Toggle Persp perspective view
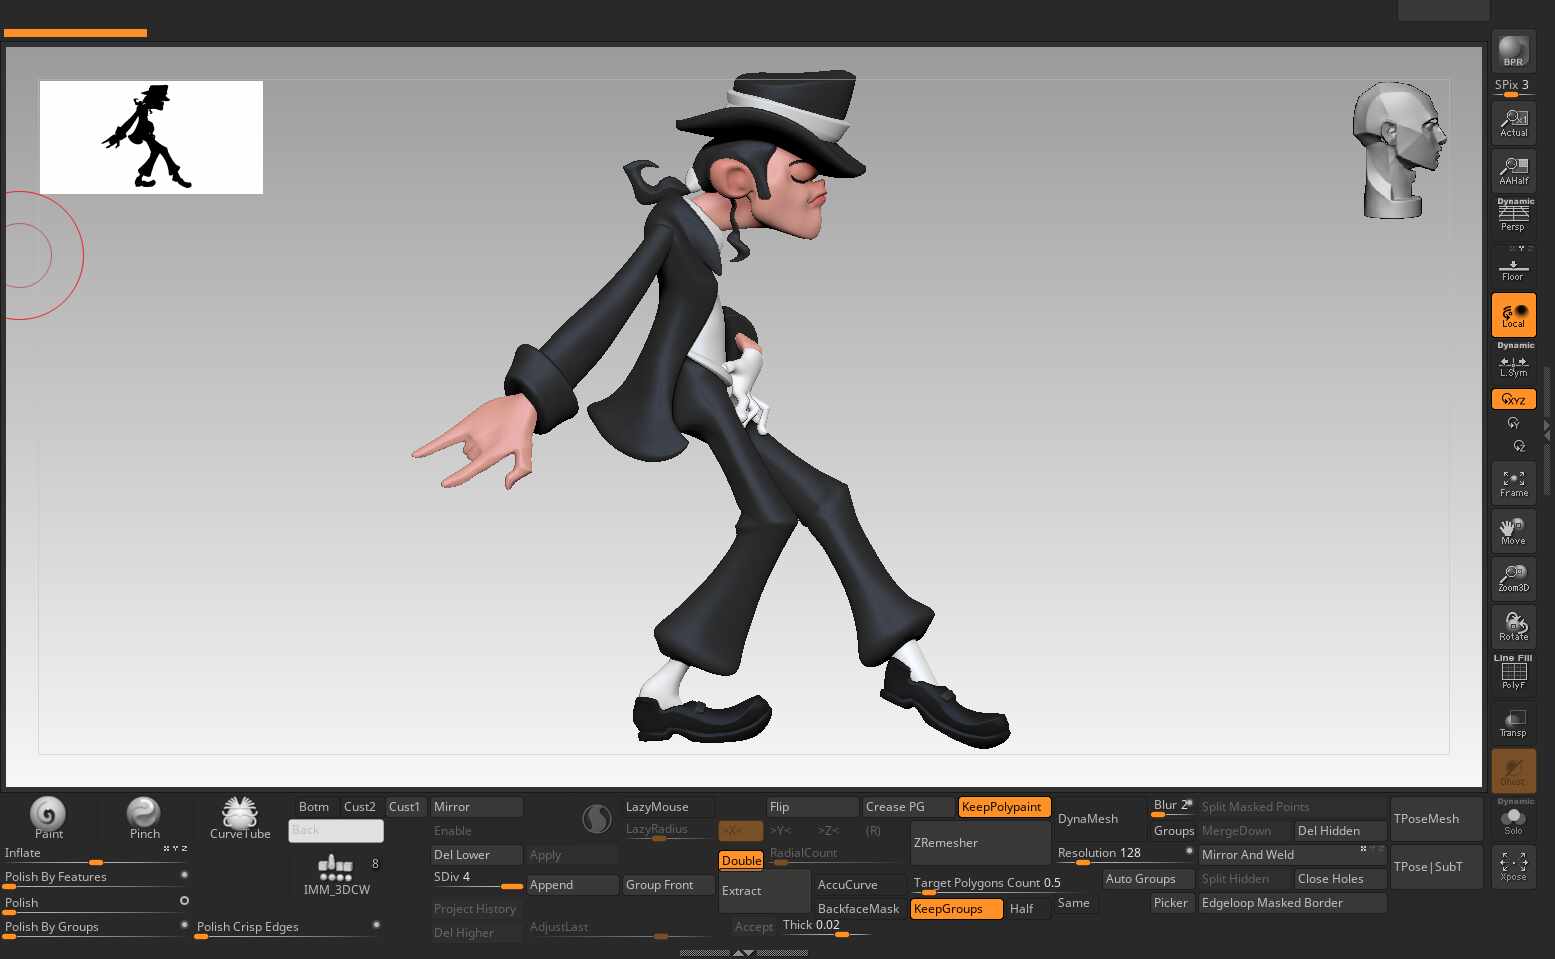Screen dimensions: 1555x959 (1513, 217)
